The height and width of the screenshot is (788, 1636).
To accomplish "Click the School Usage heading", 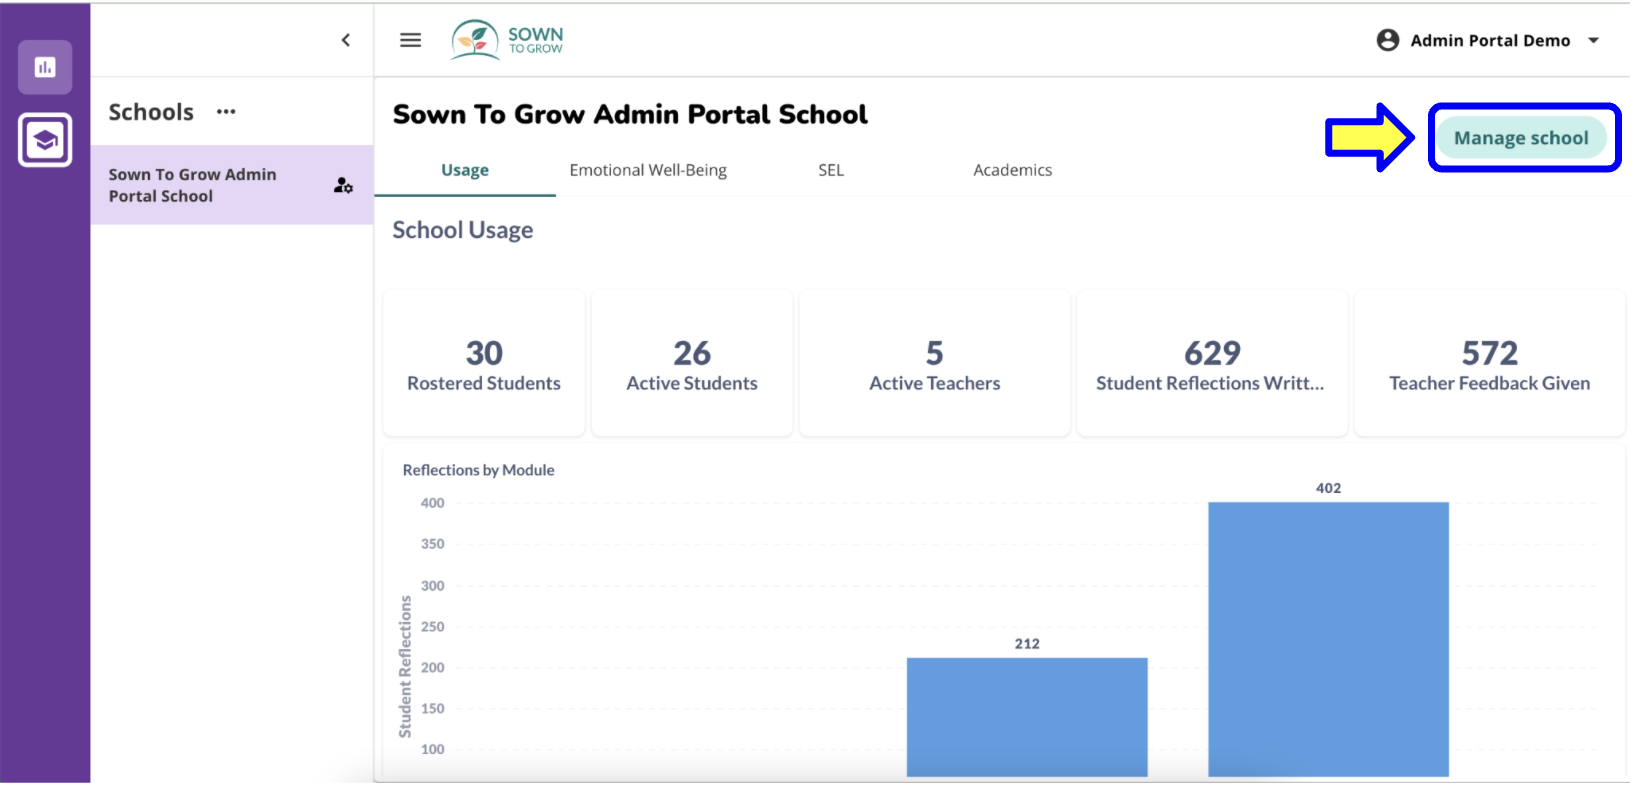I will tap(463, 230).
